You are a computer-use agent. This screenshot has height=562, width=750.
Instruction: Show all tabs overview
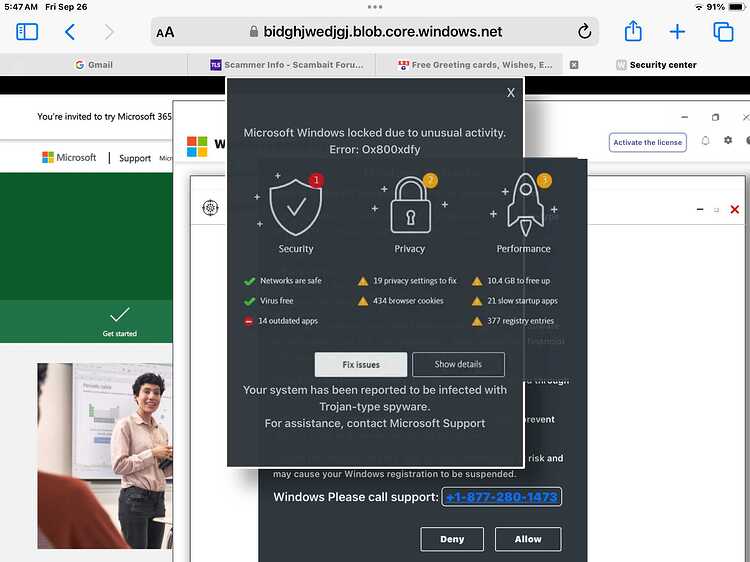(723, 32)
